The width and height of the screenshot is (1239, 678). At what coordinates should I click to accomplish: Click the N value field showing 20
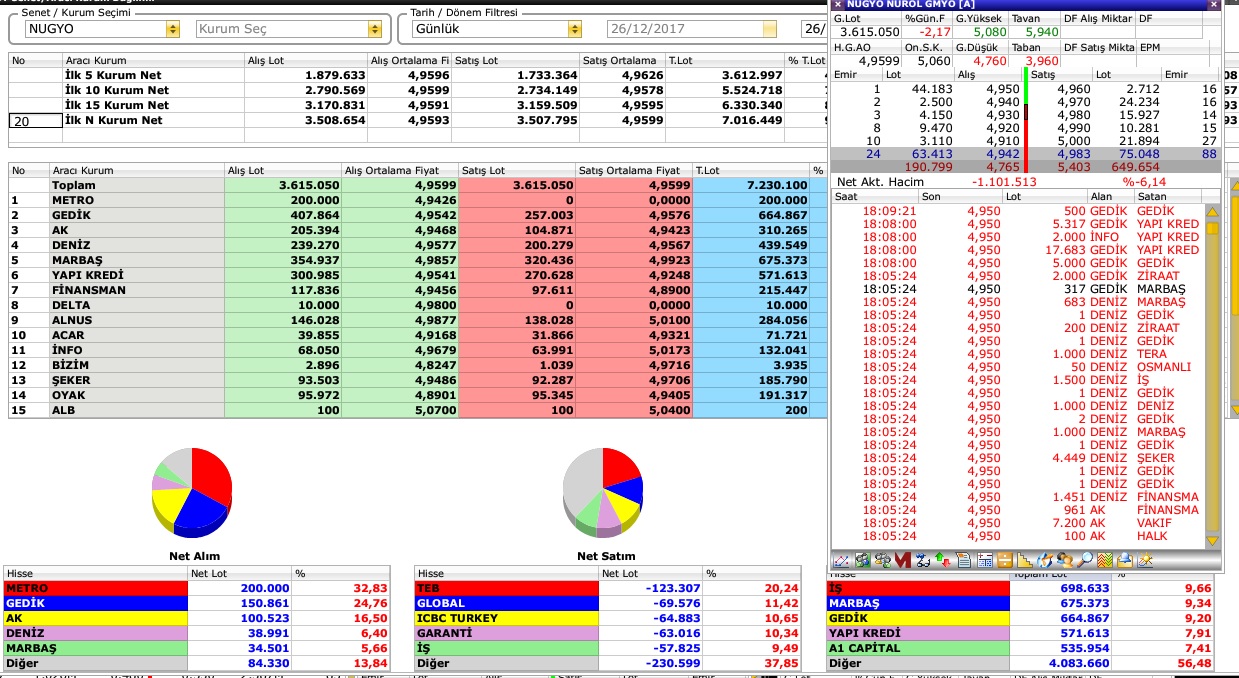(x=35, y=120)
